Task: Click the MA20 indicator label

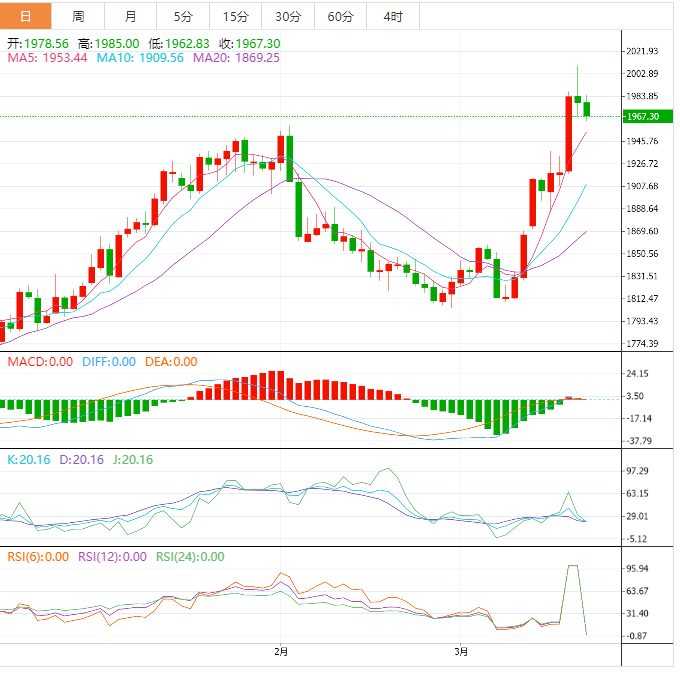Action: click(236, 58)
